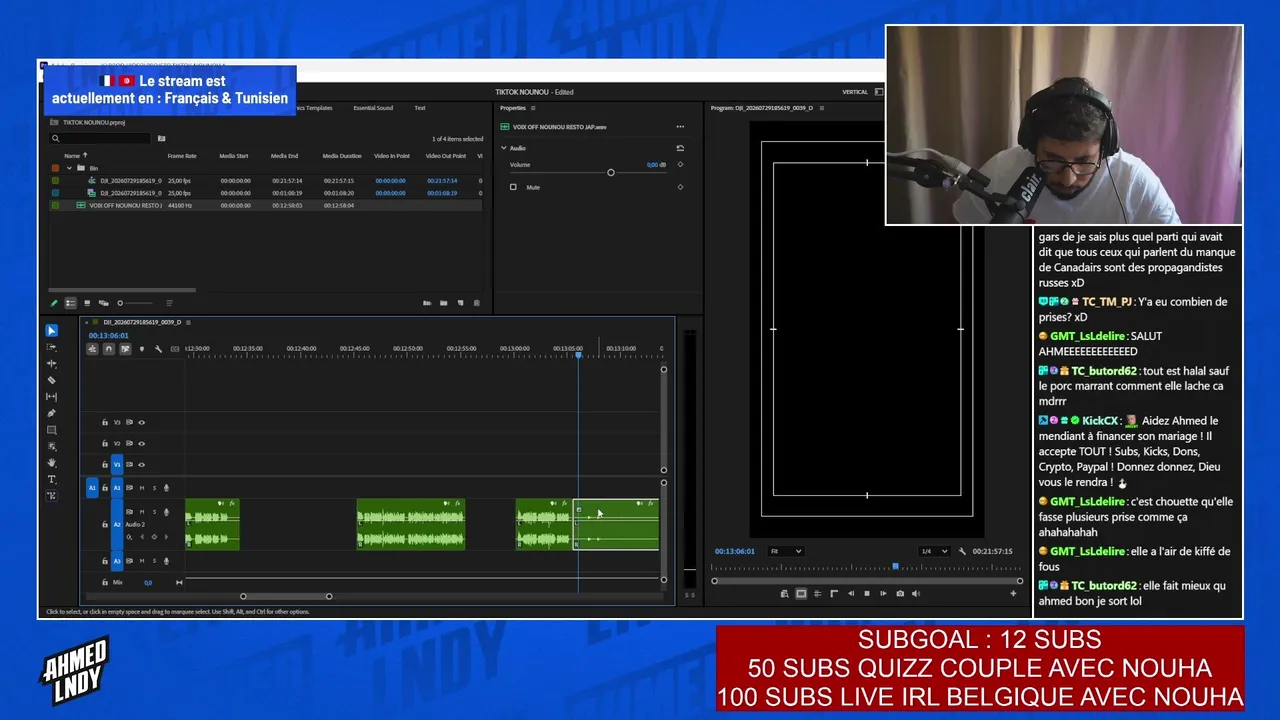Click the search-bin filter icon beside the search field
Screen dimensions: 1280x720
(161, 139)
